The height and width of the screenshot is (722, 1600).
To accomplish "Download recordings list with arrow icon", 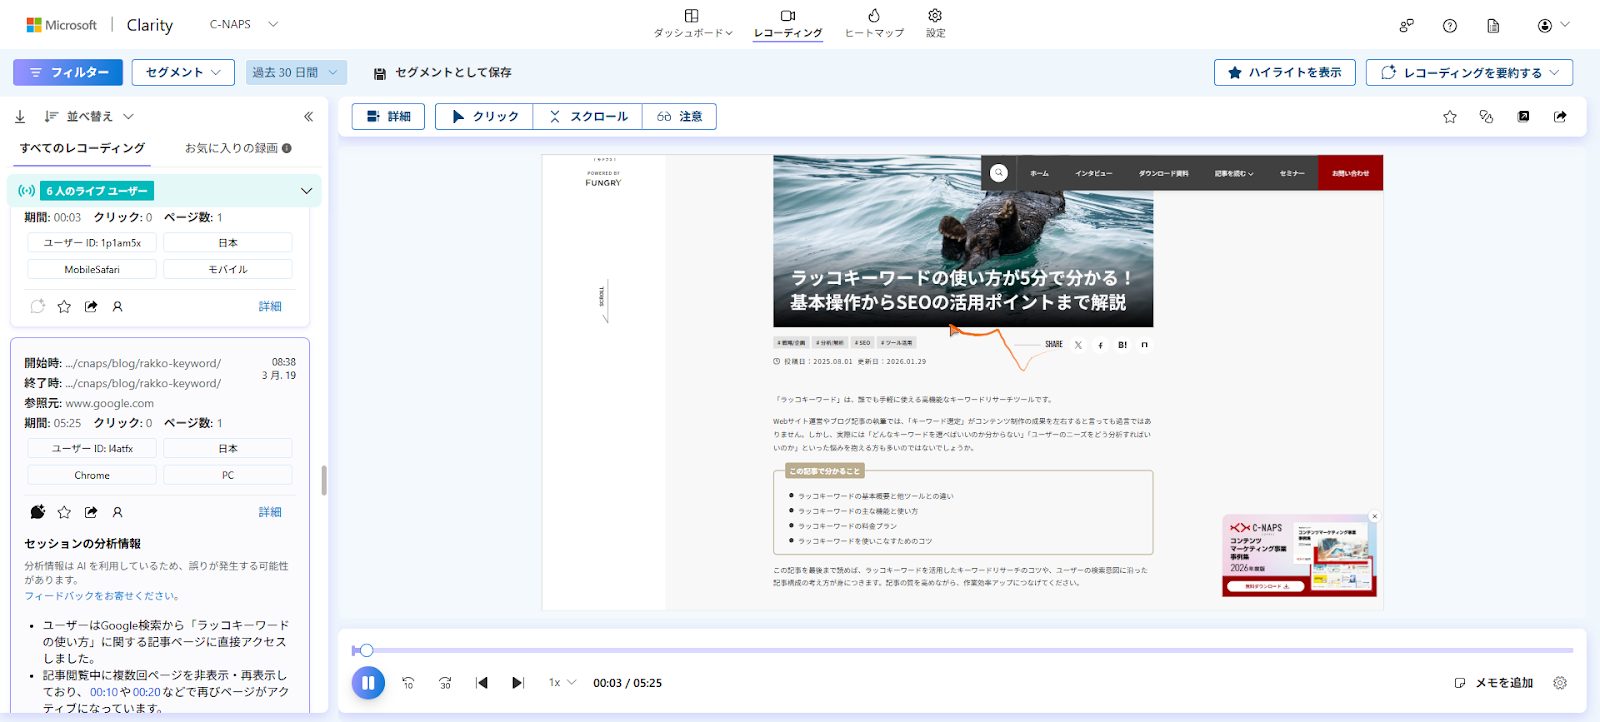I will (x=20, y=117).
